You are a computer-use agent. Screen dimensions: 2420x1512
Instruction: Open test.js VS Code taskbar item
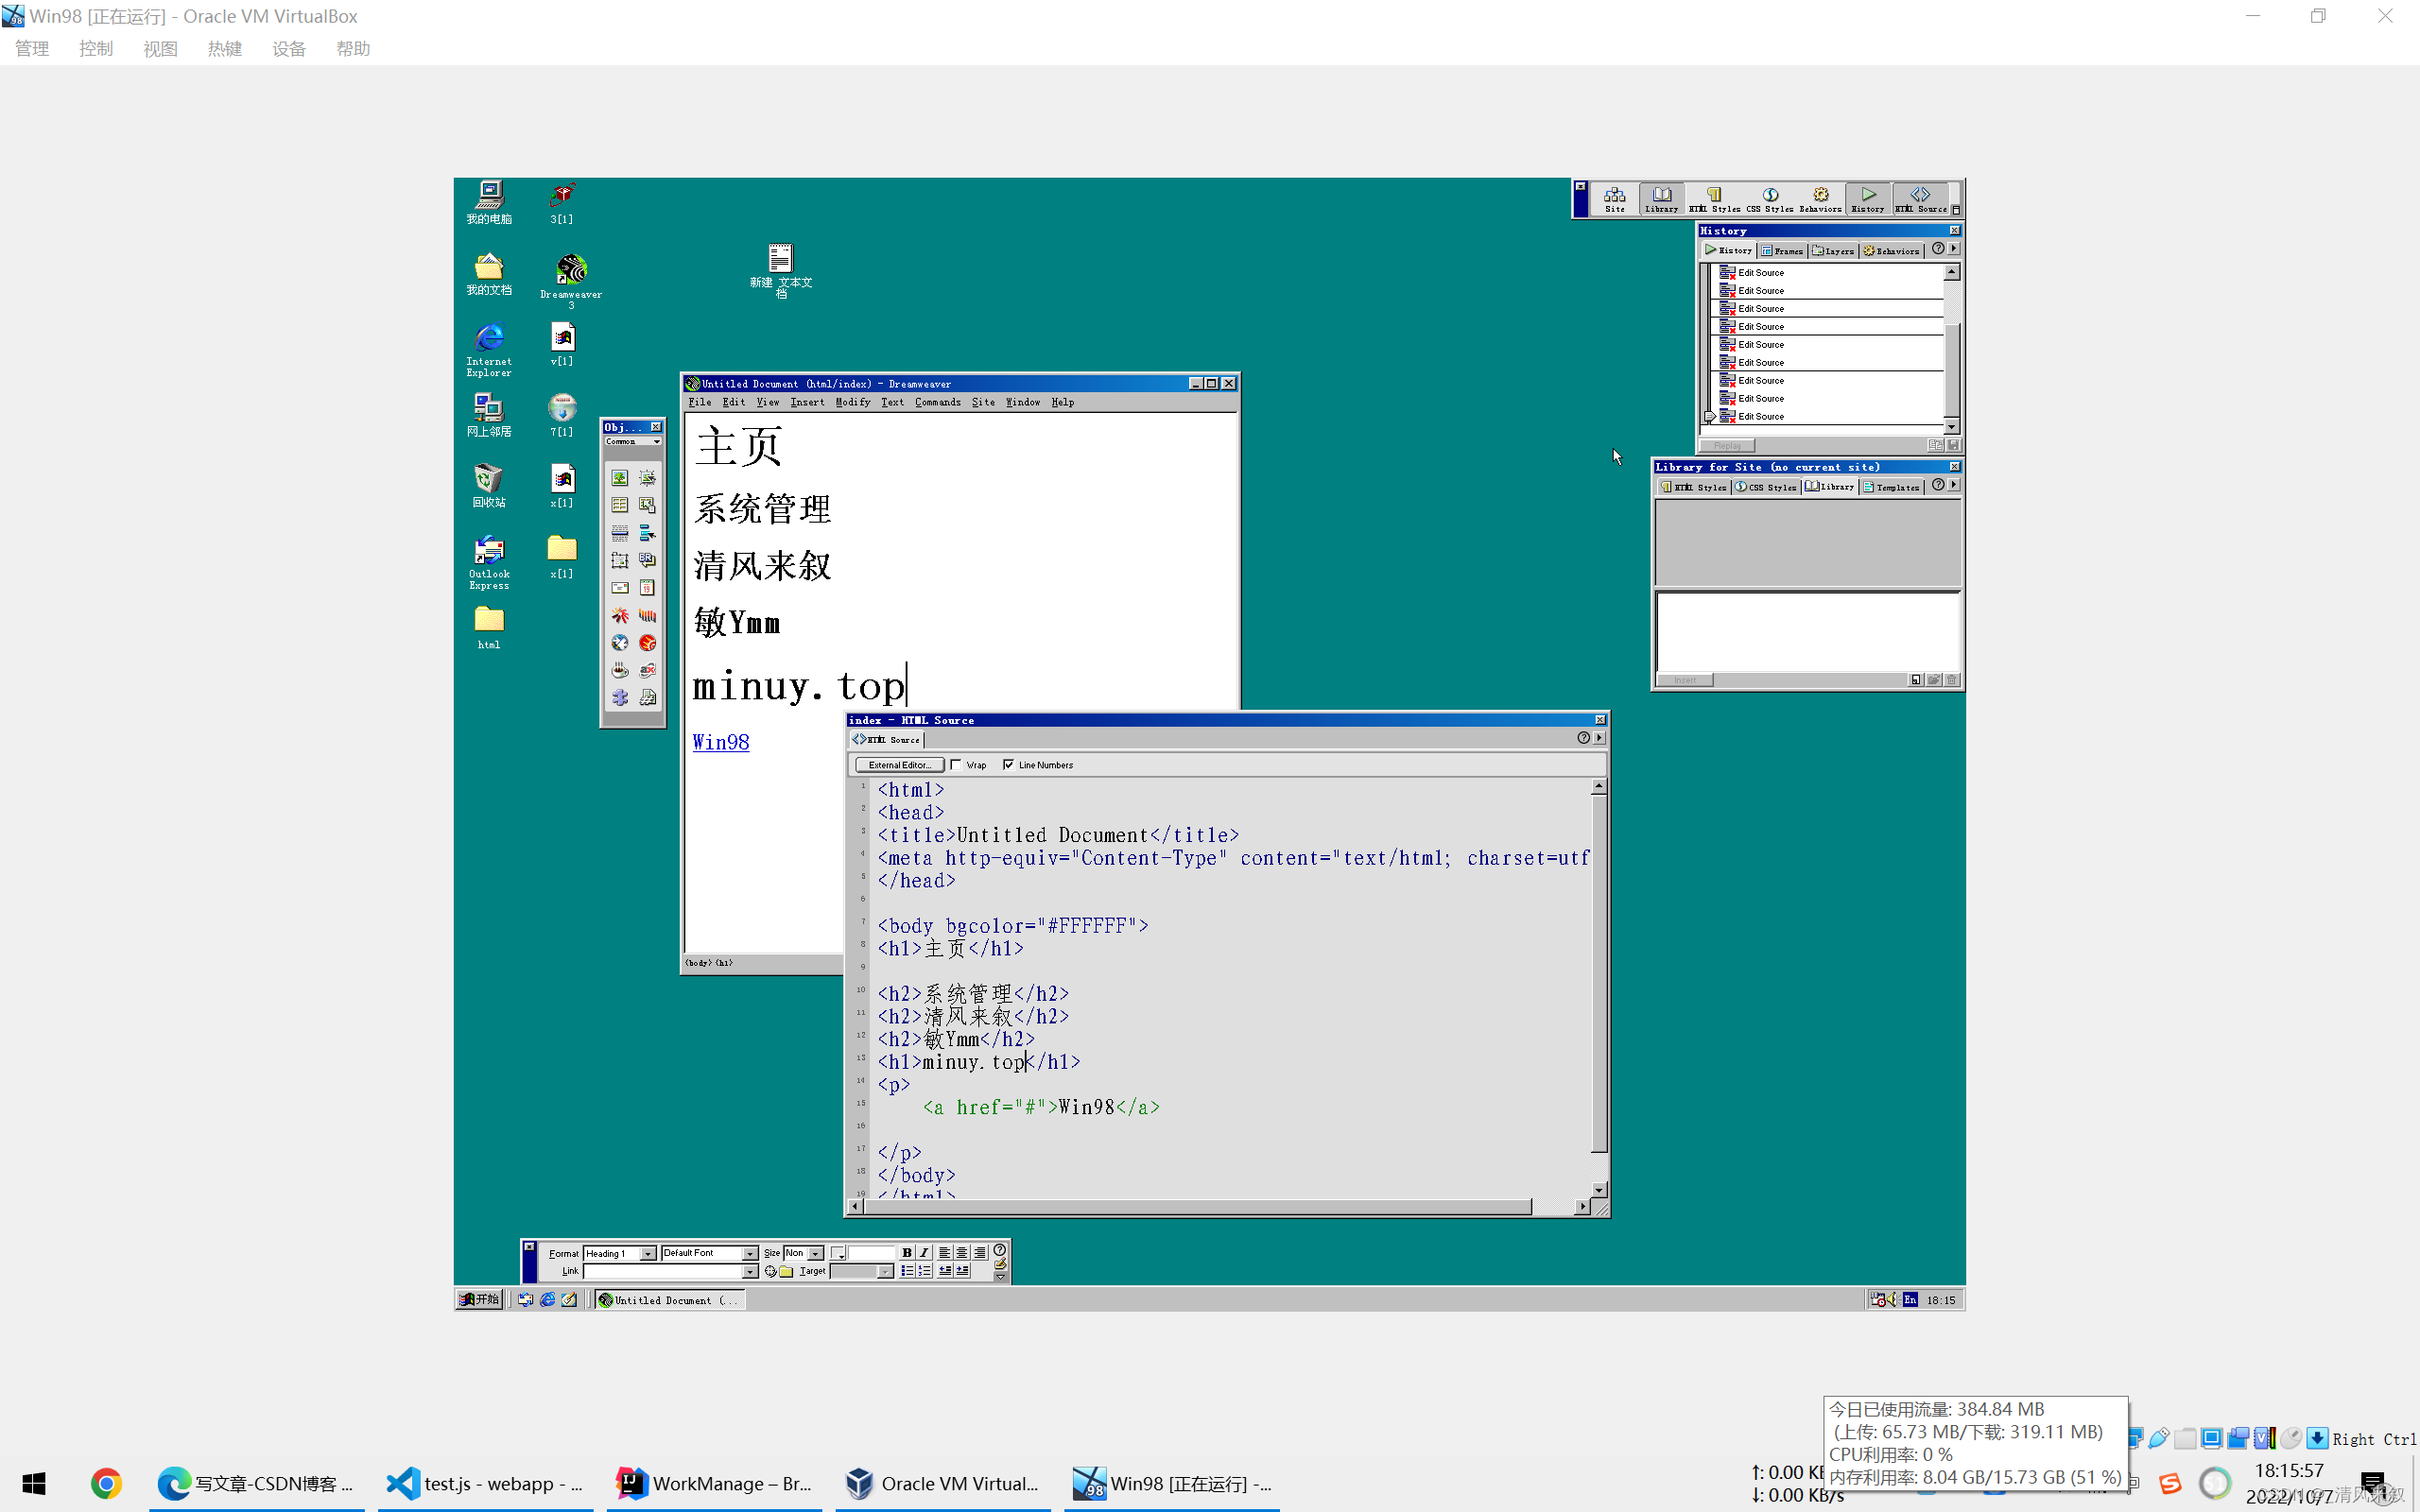(x=486, y=1483)
